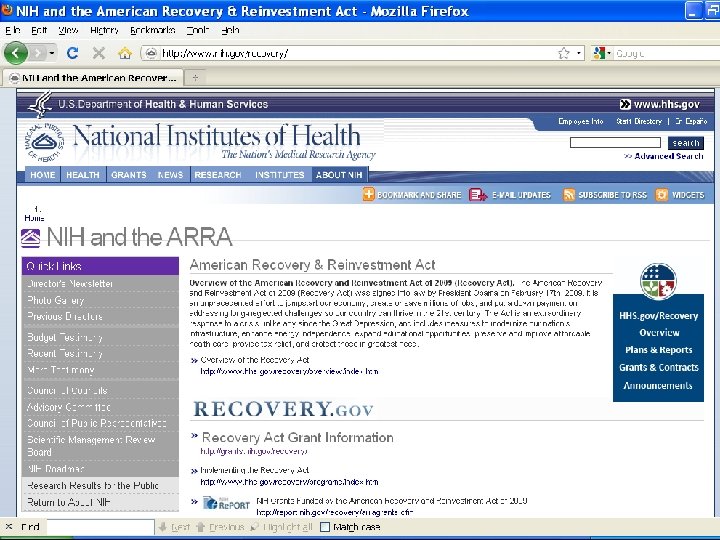Click inside the browser URL address field
Screen dimensions: 720x540
[x=358, y=53]
